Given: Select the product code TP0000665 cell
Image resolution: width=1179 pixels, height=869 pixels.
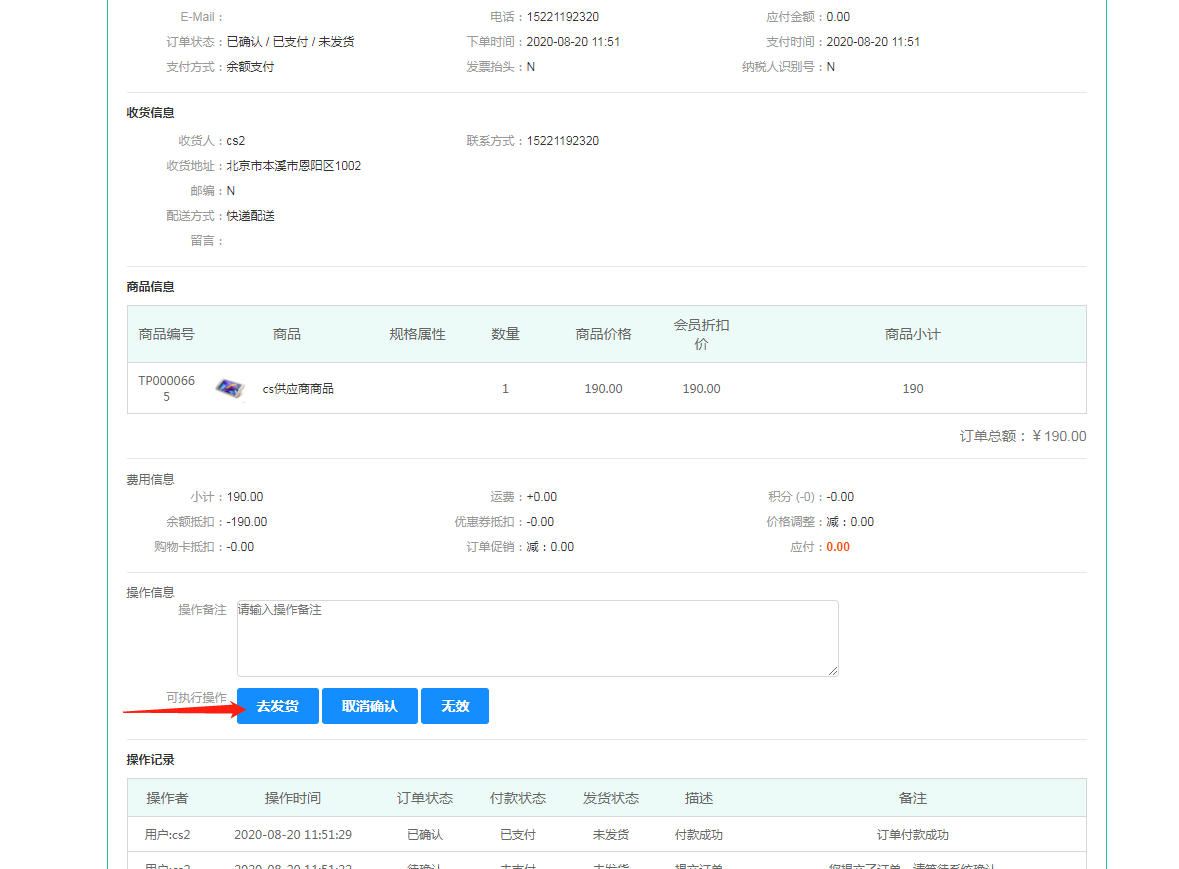Looking at the screenshot, I should pyautogui.click(x=166, y=389).
